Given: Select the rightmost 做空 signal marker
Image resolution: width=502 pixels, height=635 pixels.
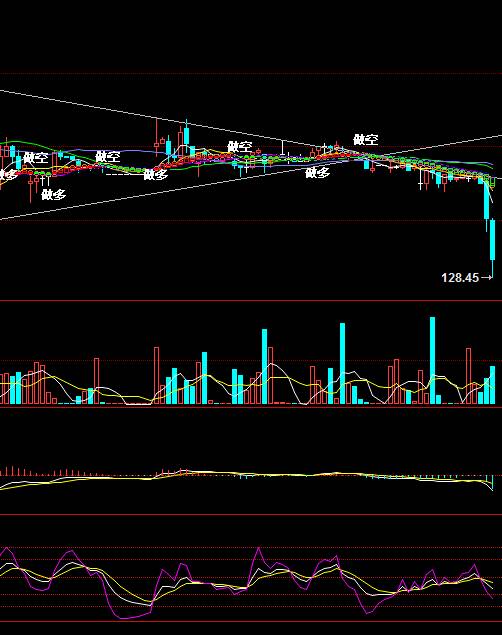Looking at the screenshot, I should (x=366, y=140).
